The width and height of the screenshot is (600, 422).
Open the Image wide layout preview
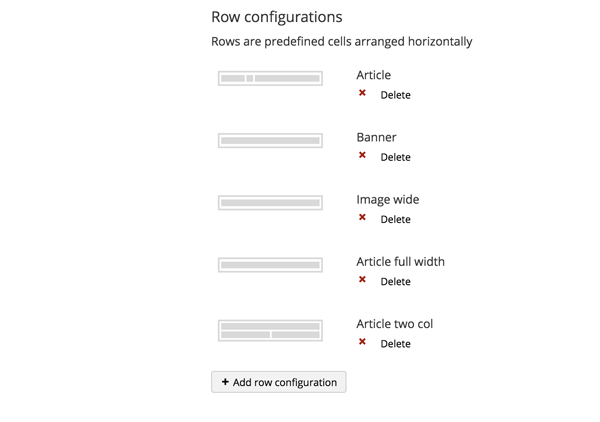coord(270,203)
